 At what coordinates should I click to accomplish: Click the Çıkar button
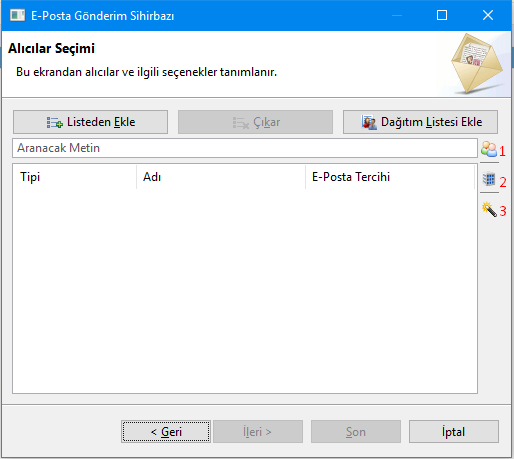click(x=255, y=122)
